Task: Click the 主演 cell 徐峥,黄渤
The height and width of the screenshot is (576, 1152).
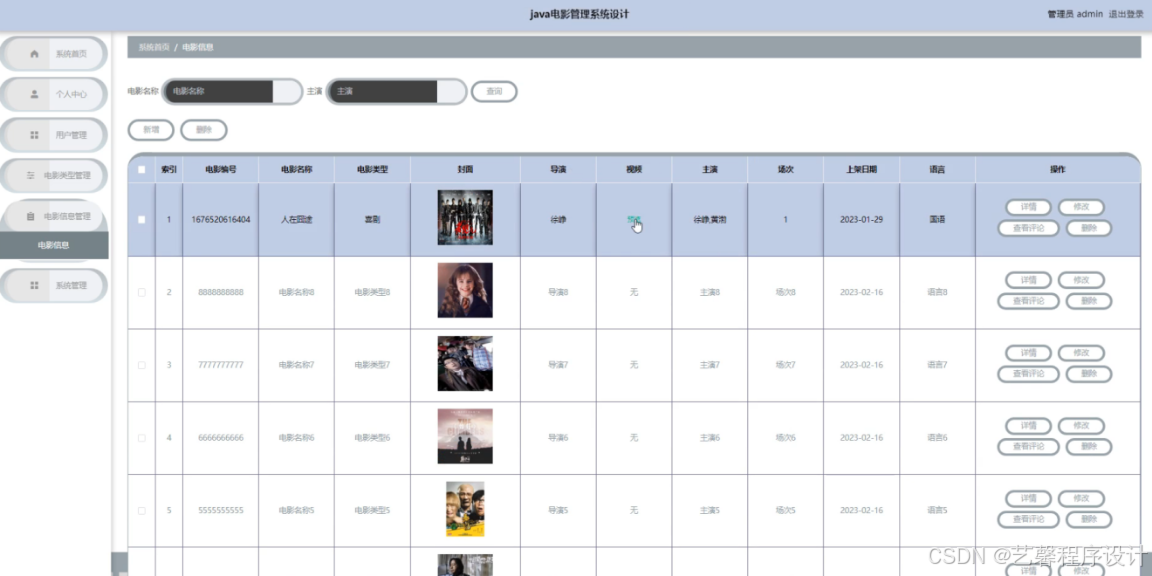Action: pos(709,220)
